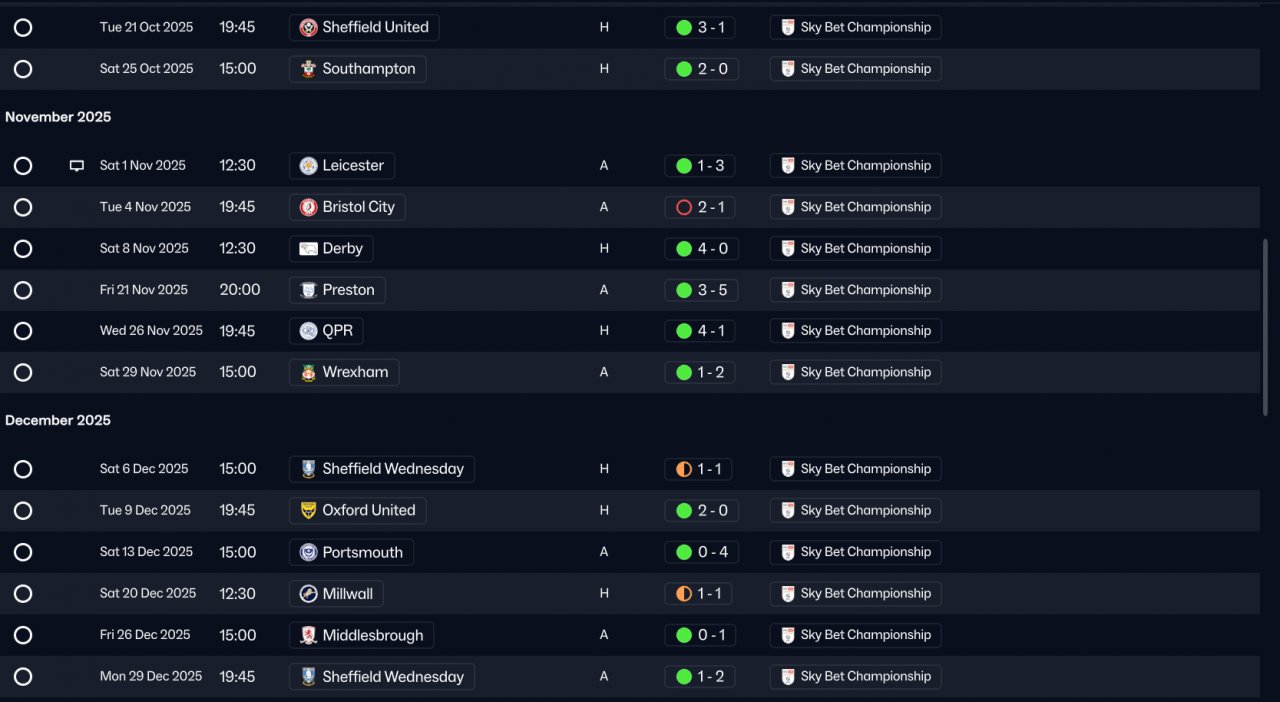Click the TV broadcast icon beside the Leicester fixture
1280x702 pixels.
click(77, 166)
